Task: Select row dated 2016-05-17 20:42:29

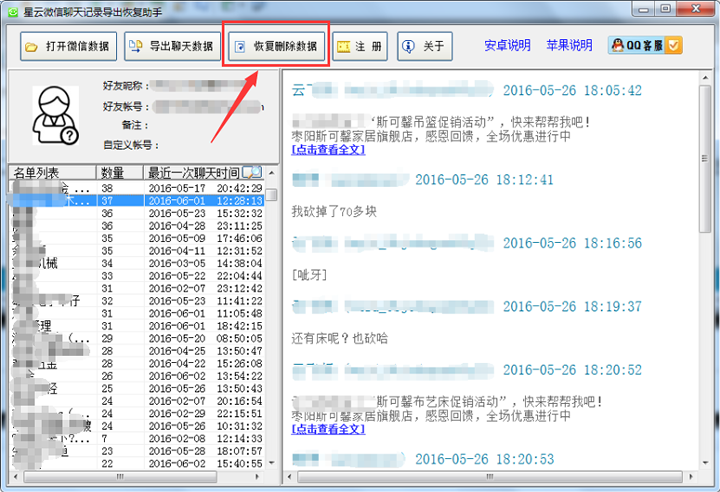Action: (137, 188)
